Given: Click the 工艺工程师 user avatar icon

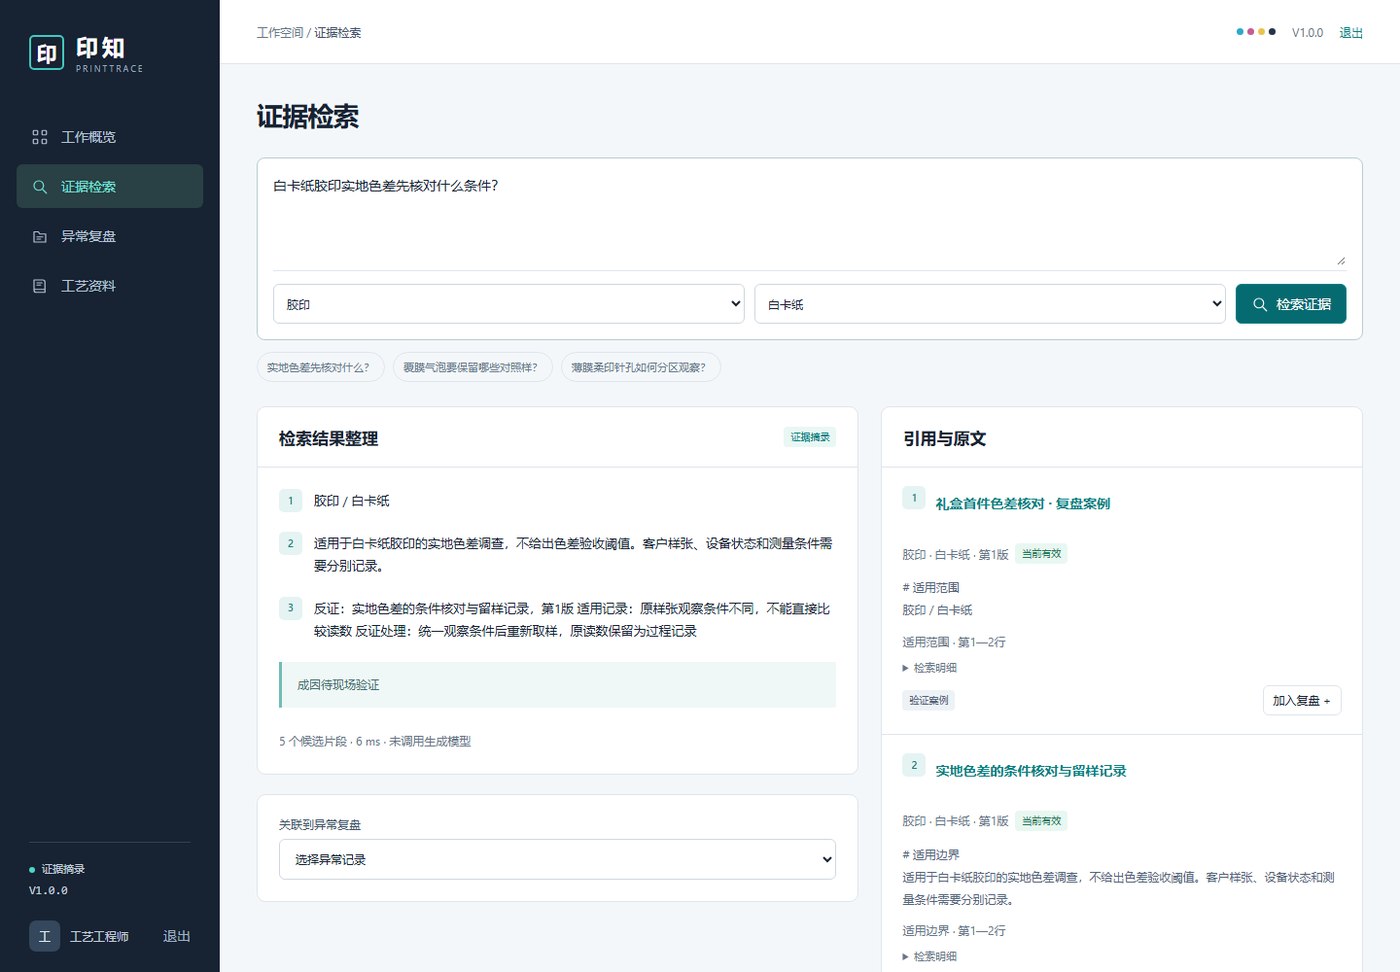Looking at the screenshot, I should pyautogui.click(x=44, y=936).
